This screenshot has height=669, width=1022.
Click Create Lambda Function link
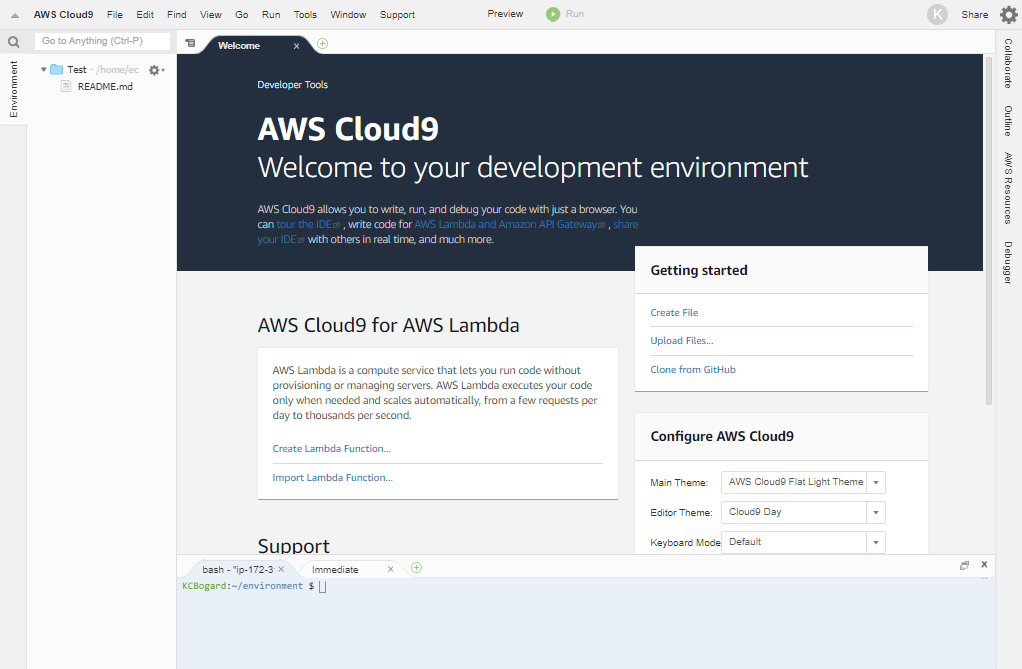331,449
